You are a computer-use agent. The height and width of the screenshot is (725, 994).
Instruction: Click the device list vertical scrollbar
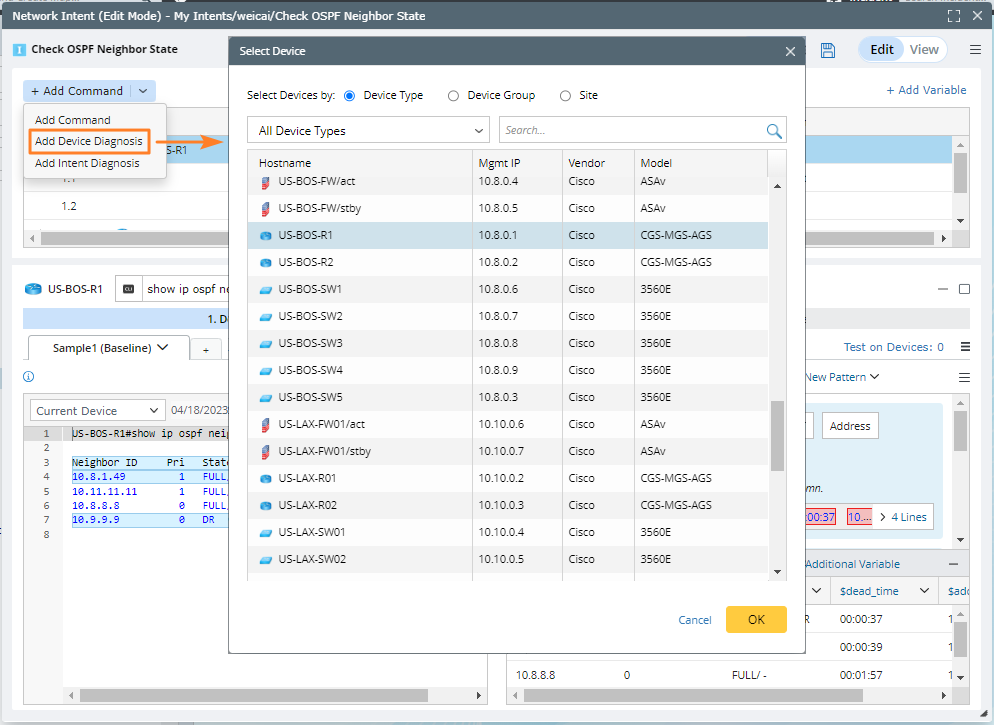click(x=777, y=435)
